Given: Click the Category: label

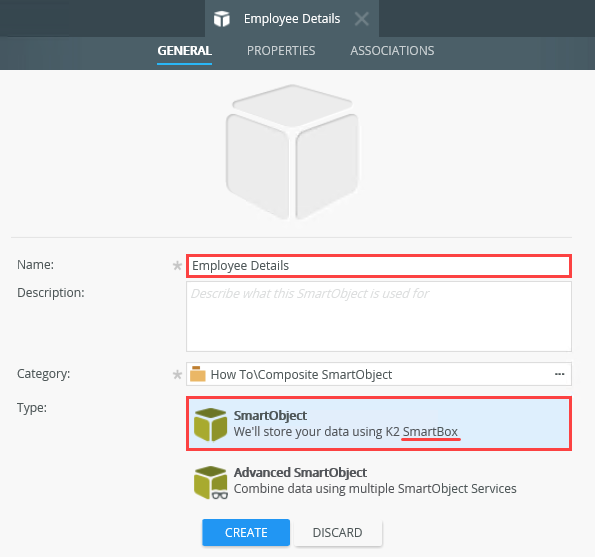Looking at the screenshot, I should (x=43, y=374).
